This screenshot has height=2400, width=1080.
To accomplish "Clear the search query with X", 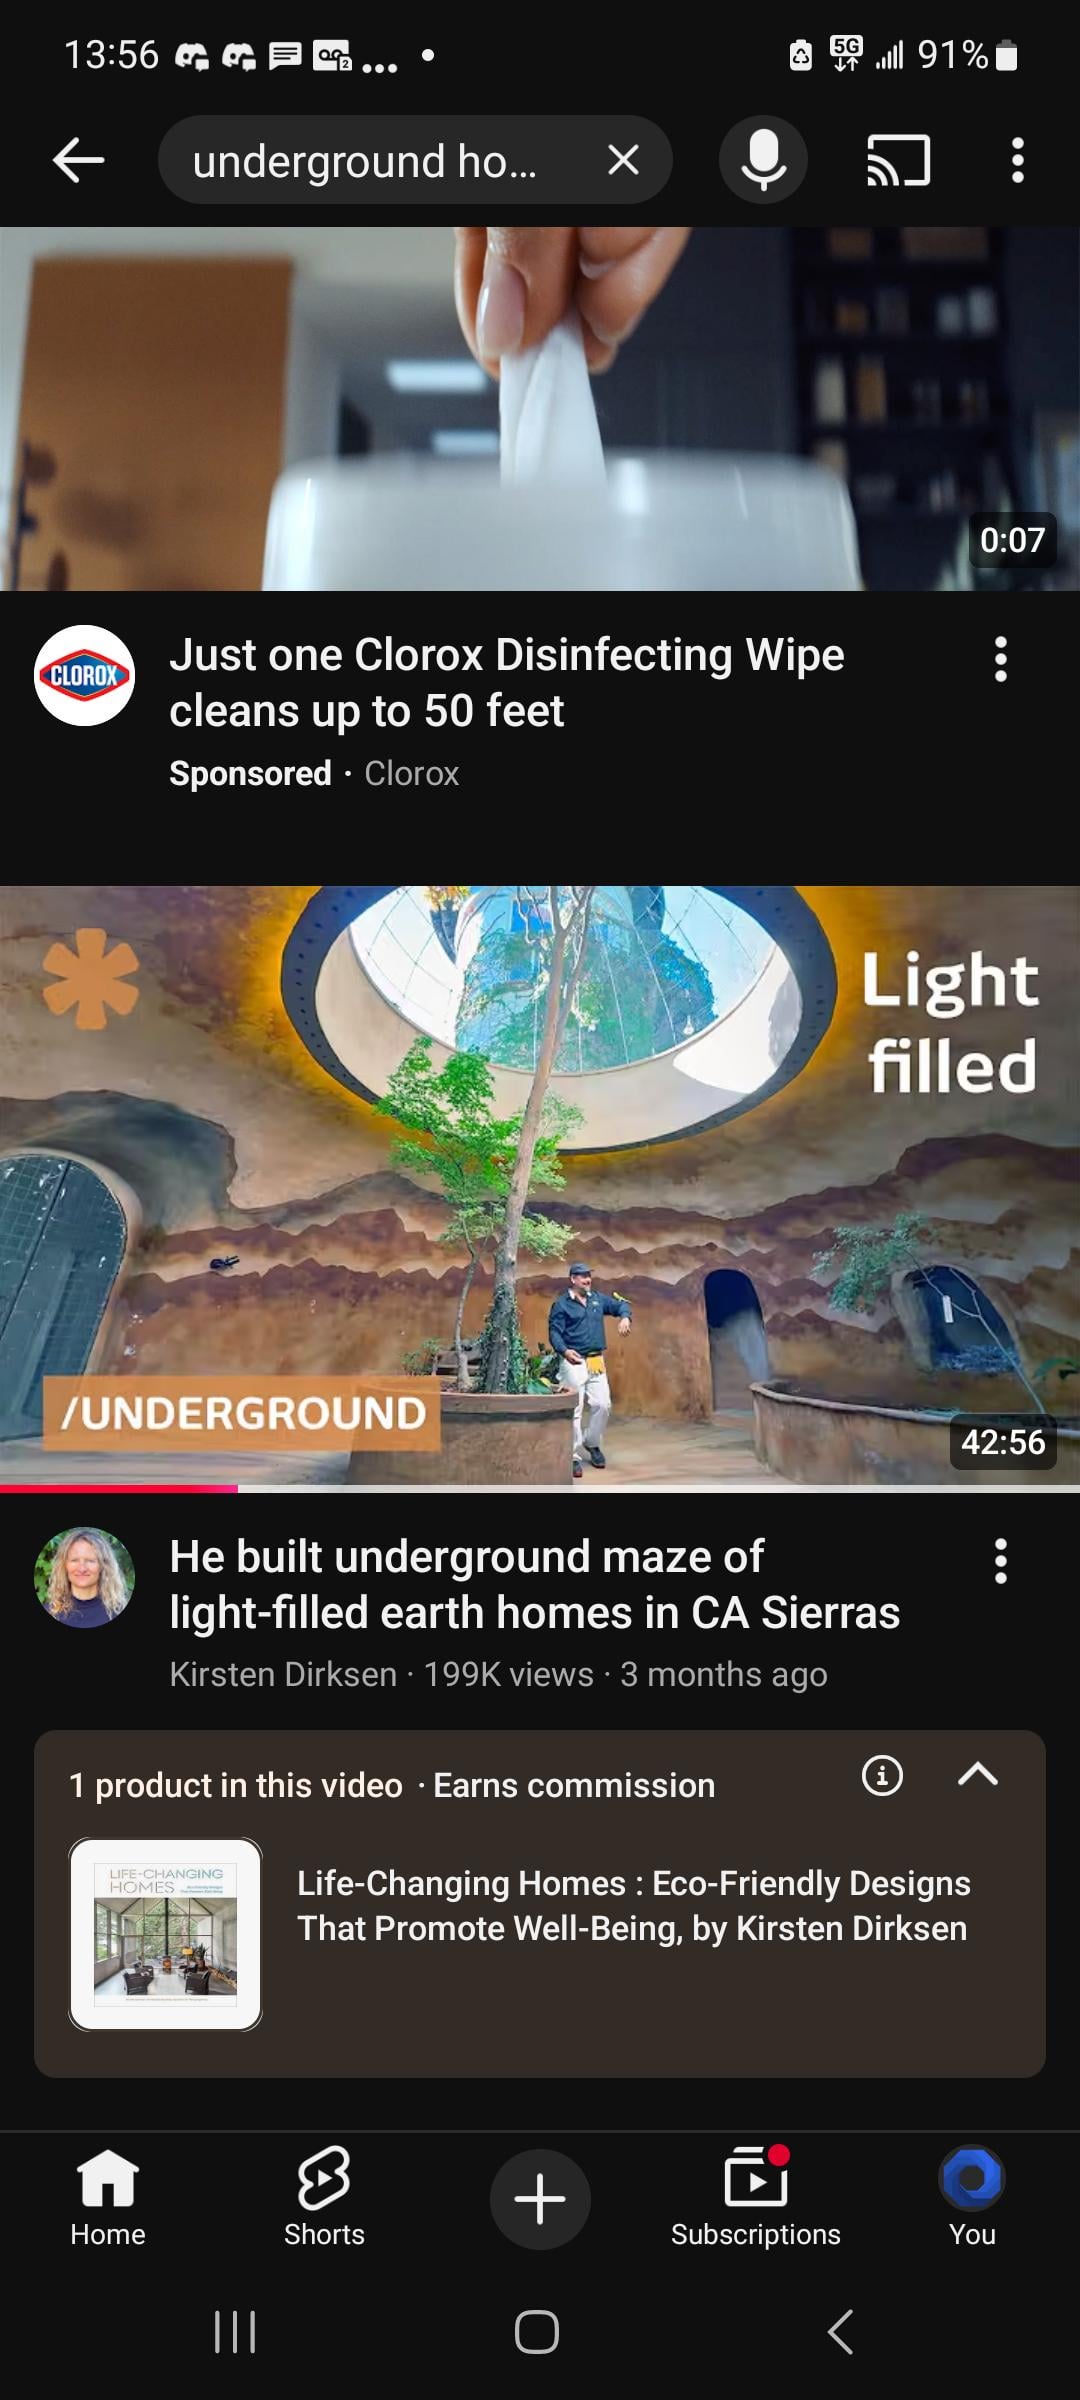I will pos(623,160).
